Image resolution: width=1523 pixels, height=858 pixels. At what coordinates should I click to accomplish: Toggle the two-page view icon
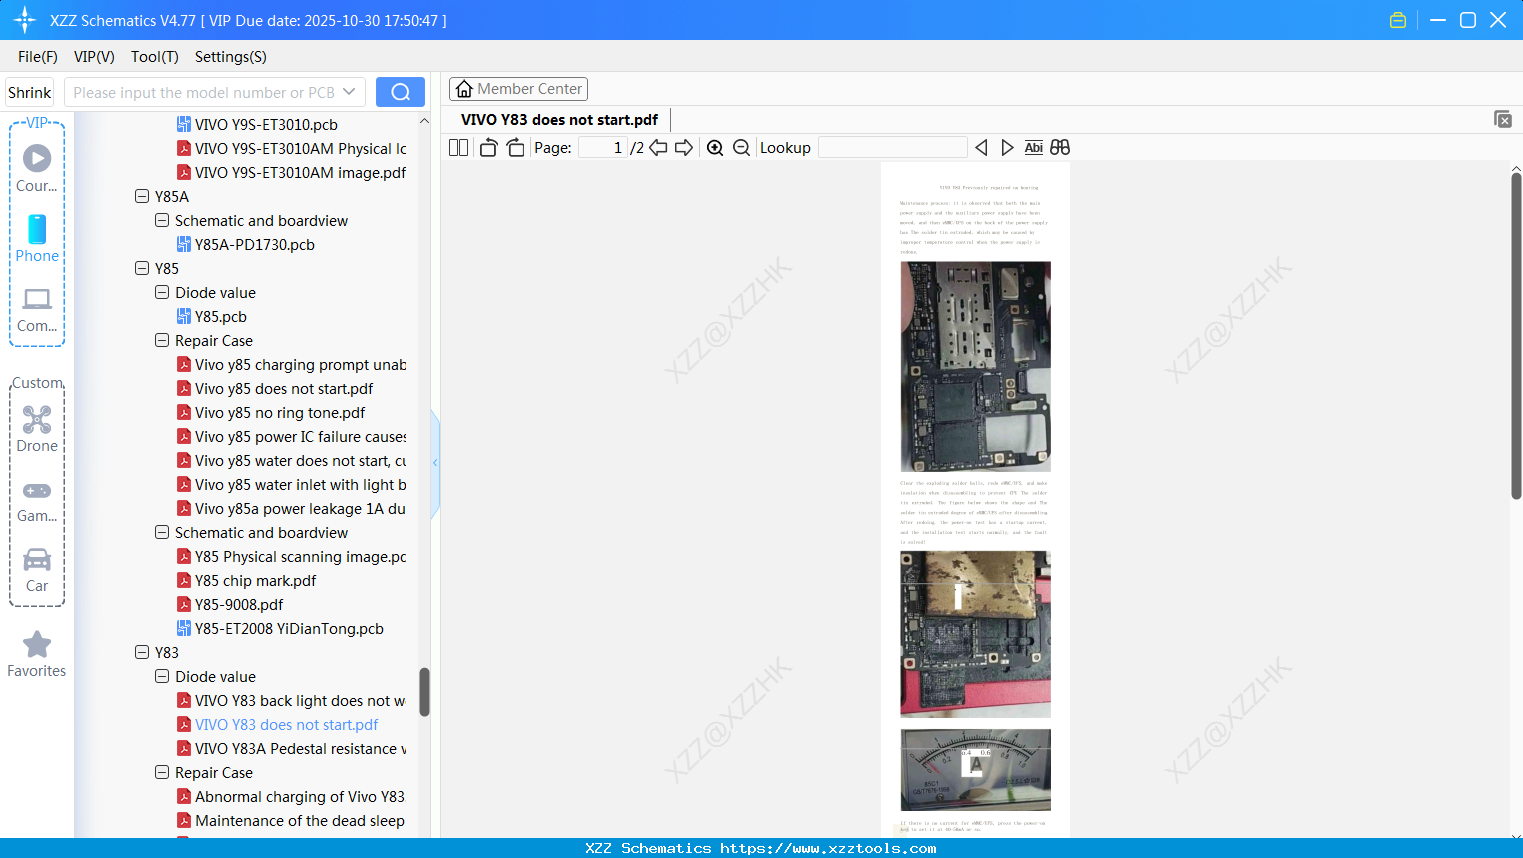point(458,148)
